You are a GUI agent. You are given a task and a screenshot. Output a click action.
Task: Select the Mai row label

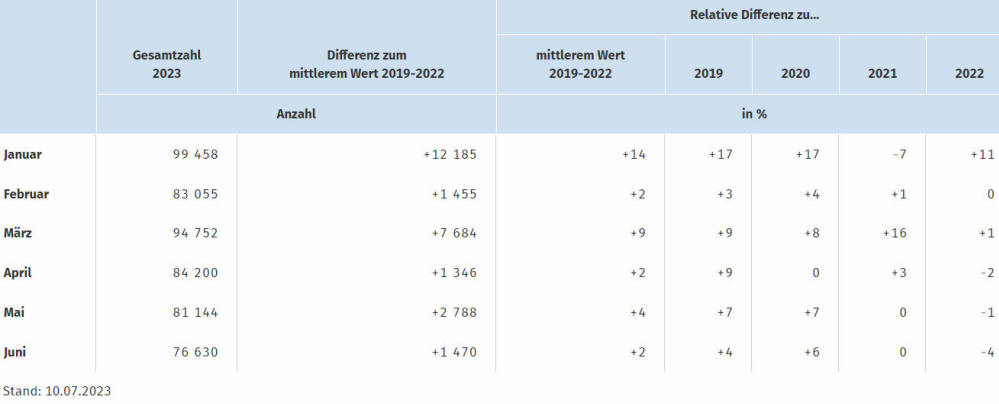[13, 312]
